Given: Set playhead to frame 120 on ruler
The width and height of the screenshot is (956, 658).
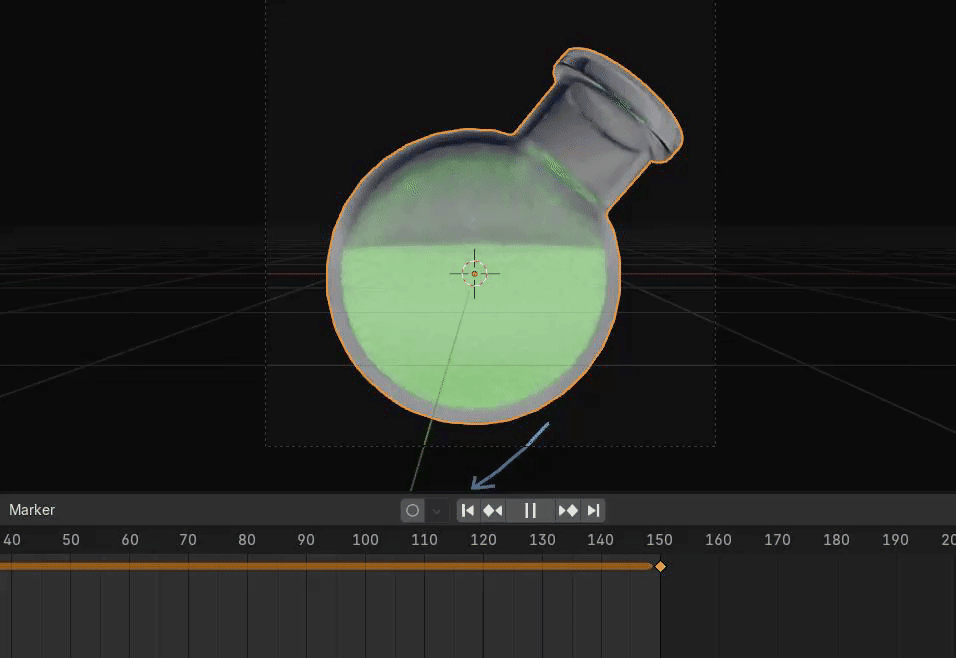Looking at the screenshot, I should pos(483,540).
